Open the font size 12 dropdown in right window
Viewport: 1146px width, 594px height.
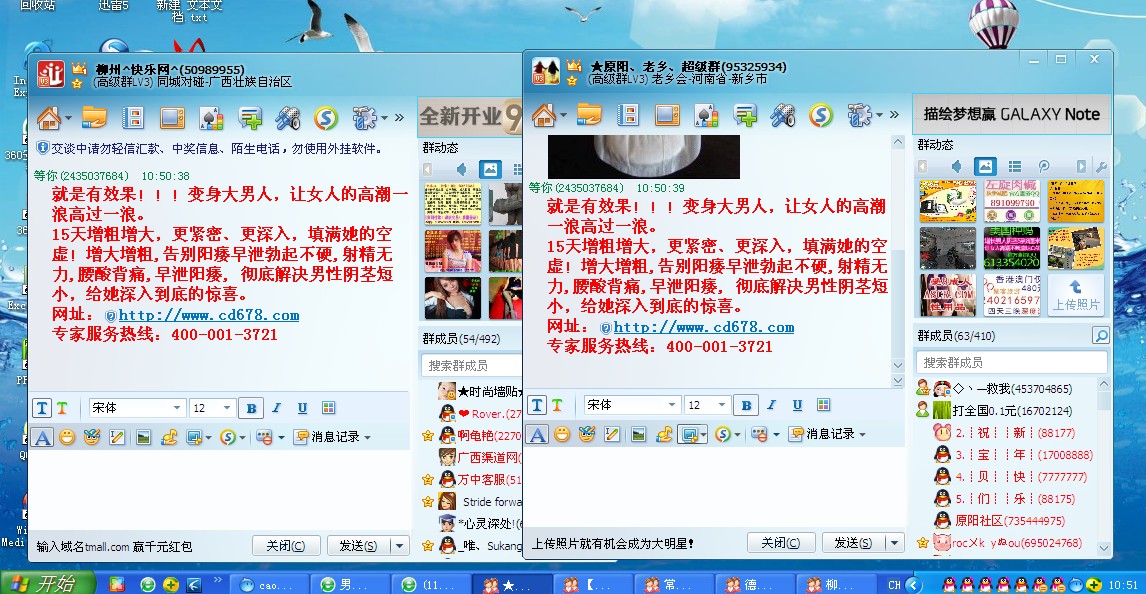(x=722, y=405)
